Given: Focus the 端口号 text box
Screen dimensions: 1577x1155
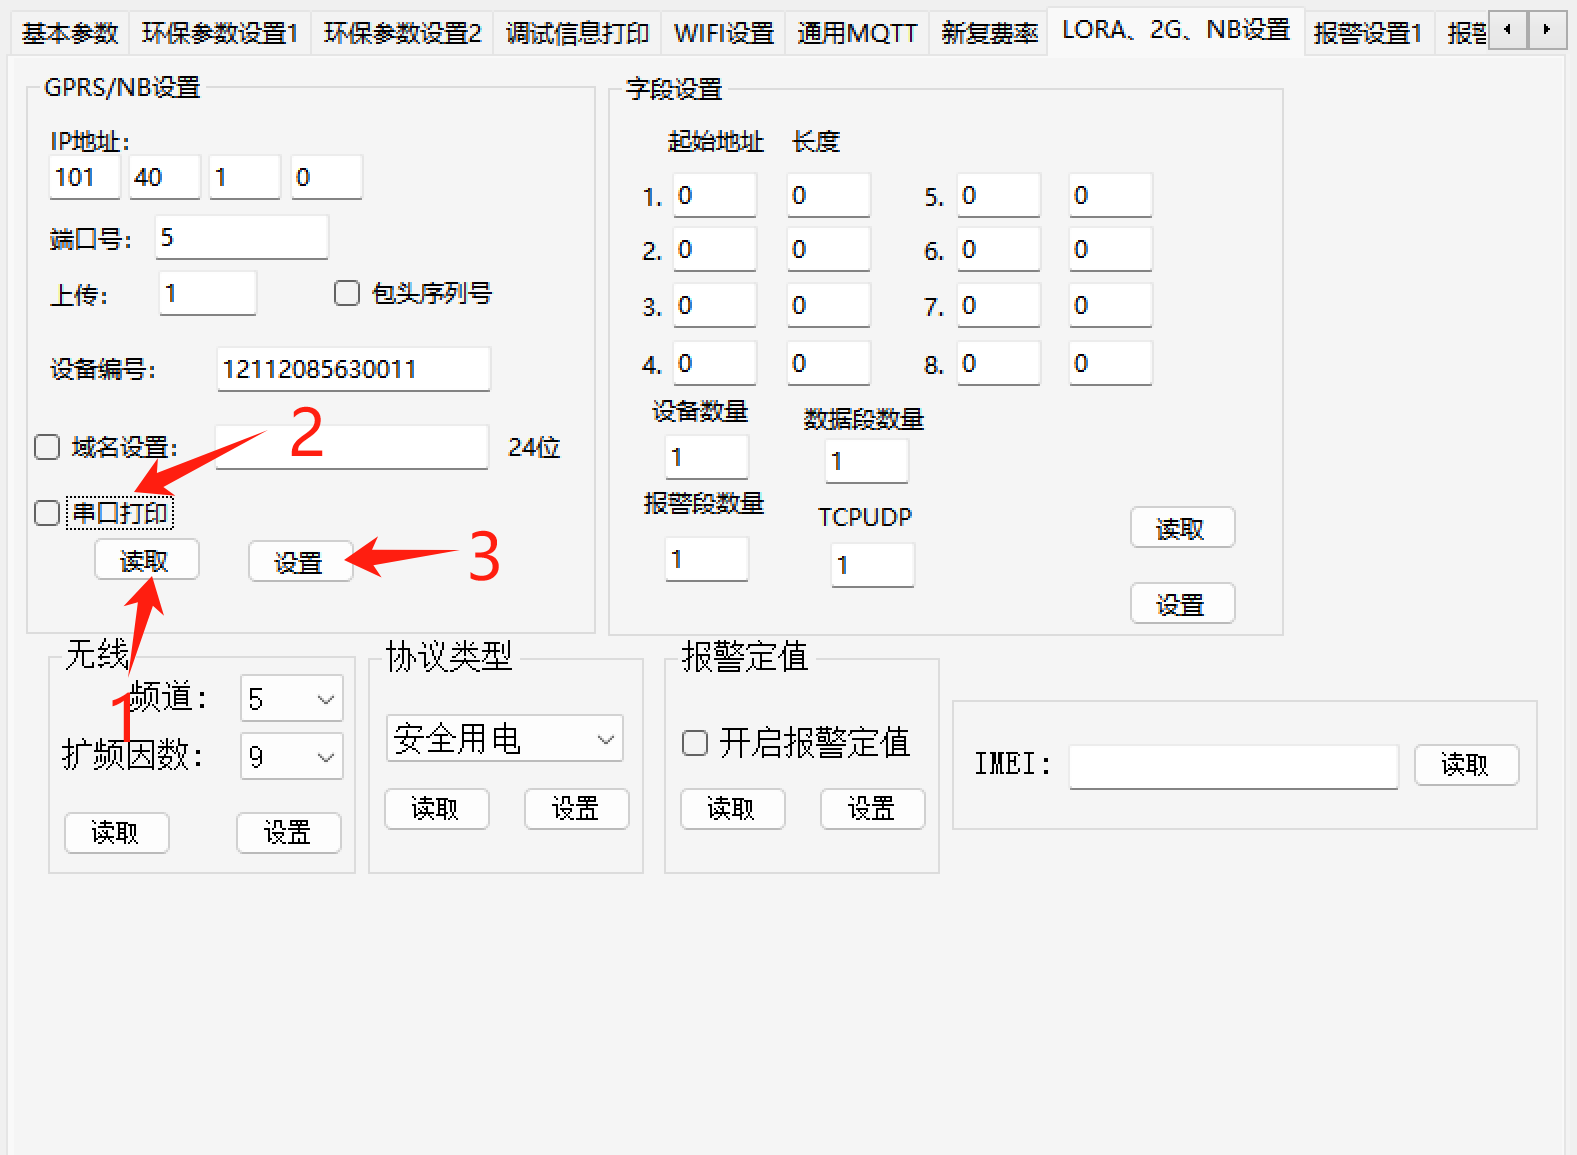Looking at the screenshot, I should (x=242, y=238).
